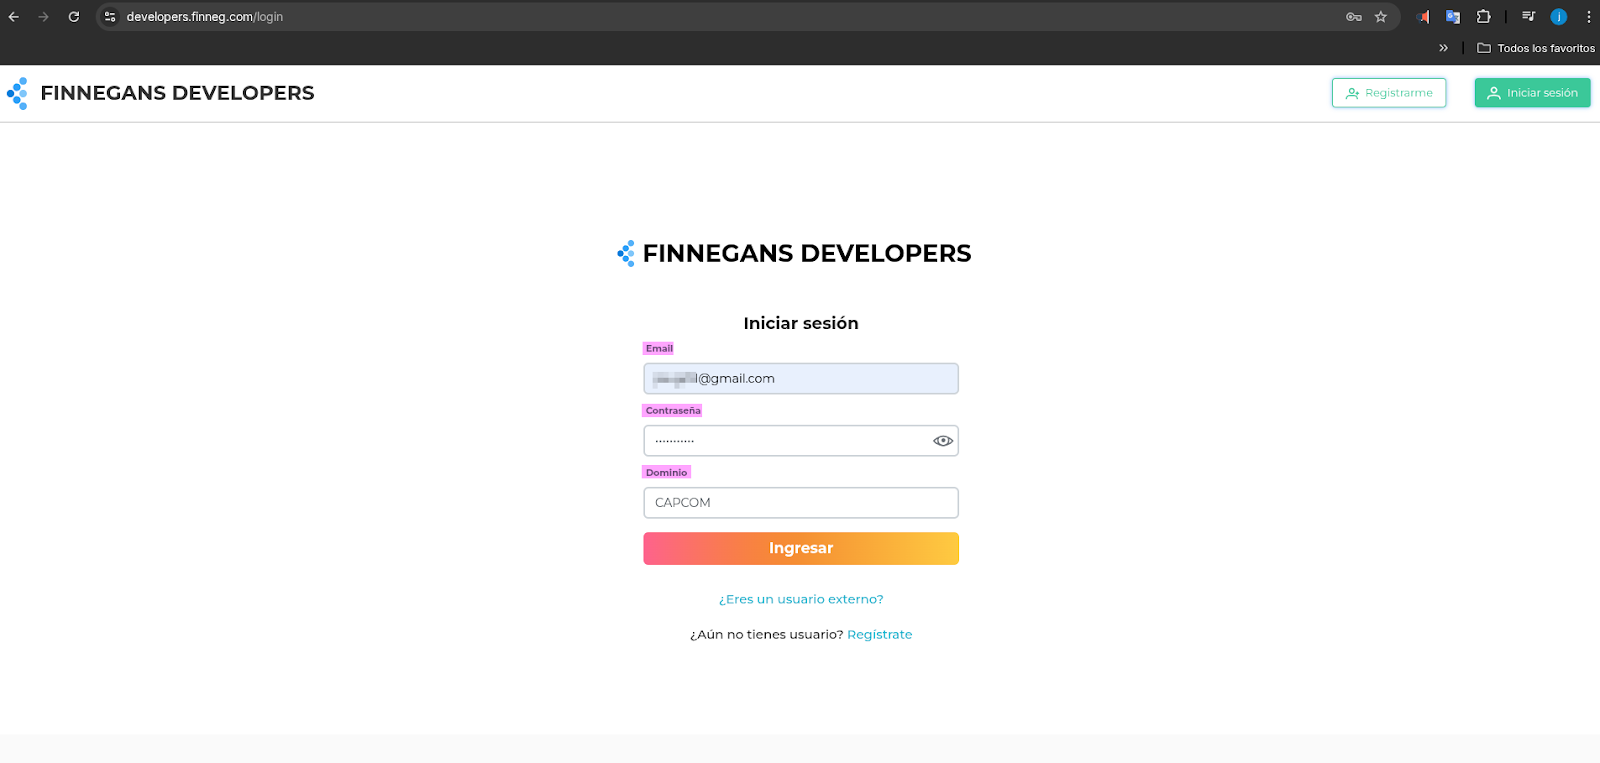Open the saved passwords key icon
Viewport: 1600px width, 763px height.
(1353, 17)
